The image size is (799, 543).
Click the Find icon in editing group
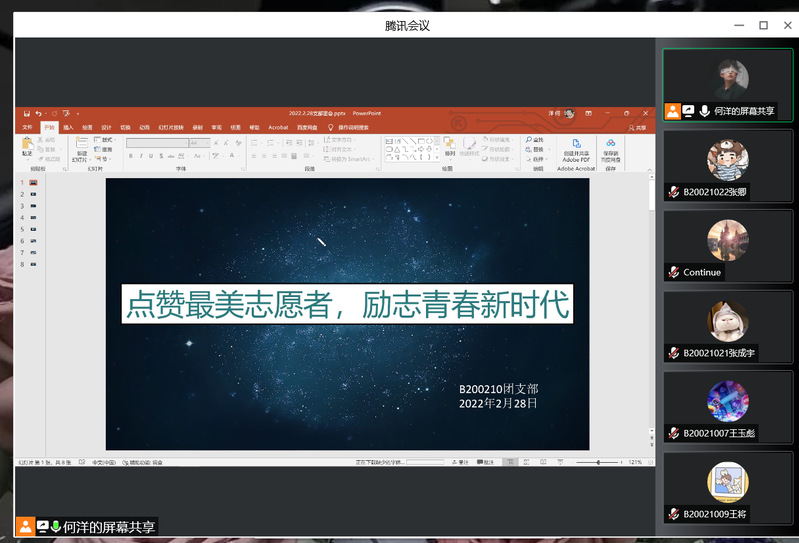coord(537,140)
